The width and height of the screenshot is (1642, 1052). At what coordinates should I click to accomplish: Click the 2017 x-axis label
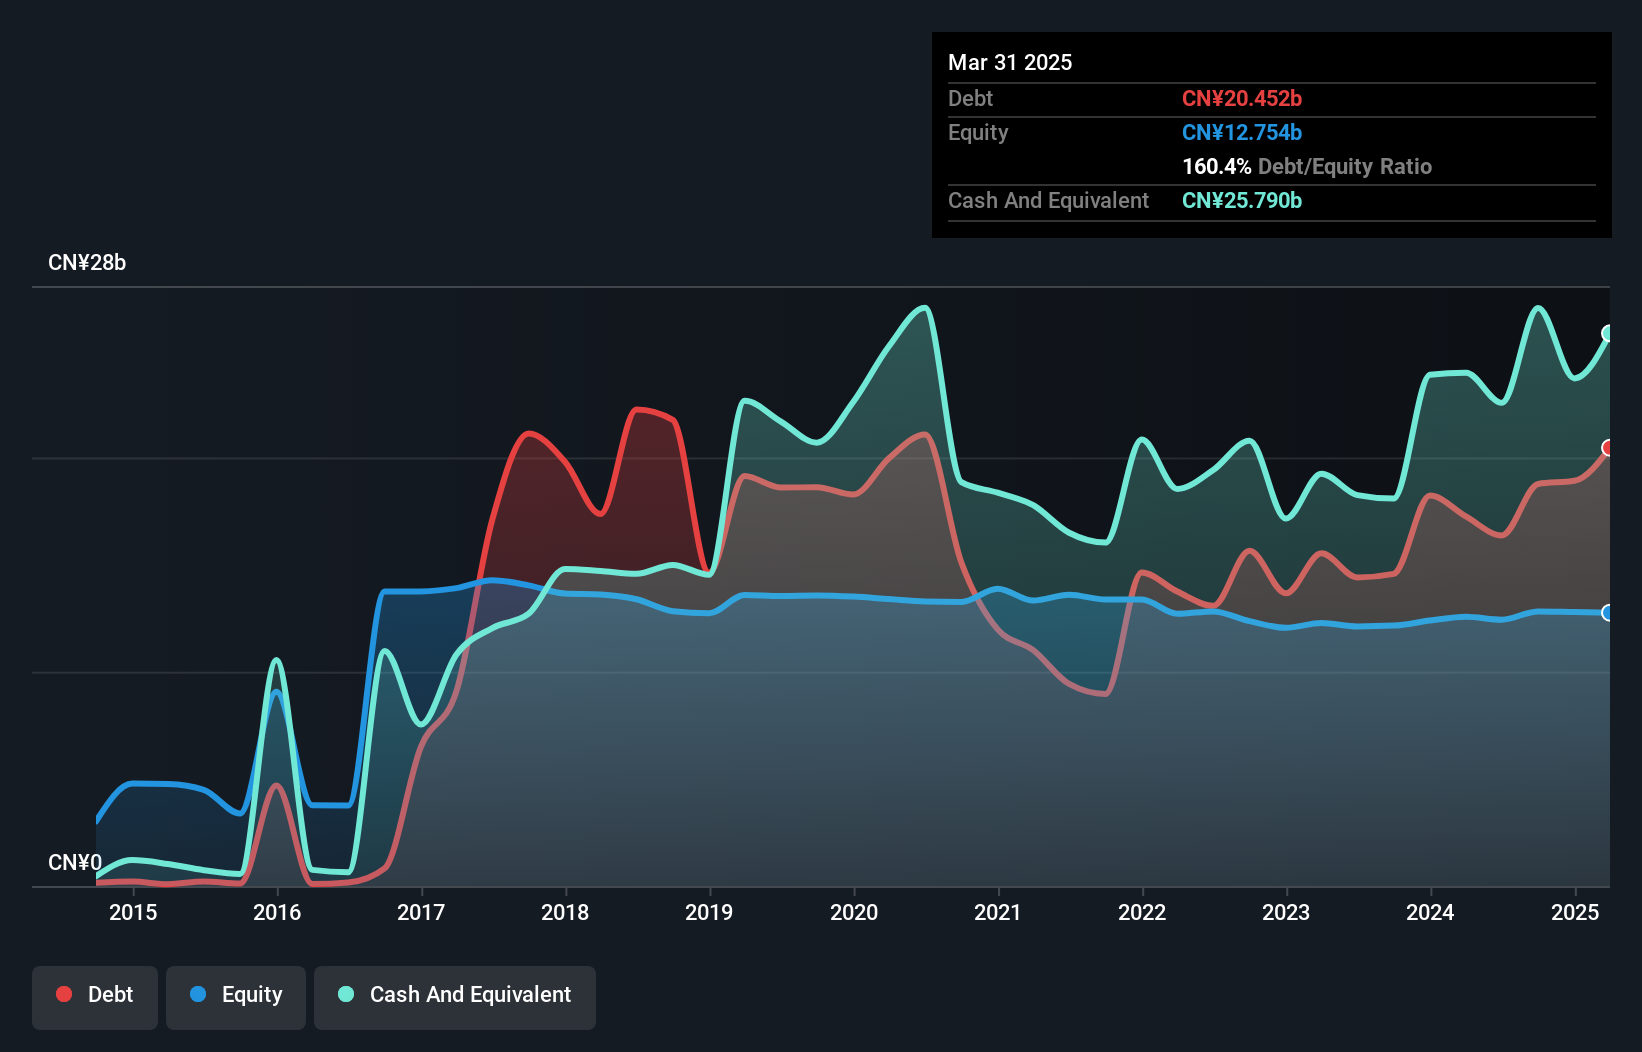click(421, 912)
